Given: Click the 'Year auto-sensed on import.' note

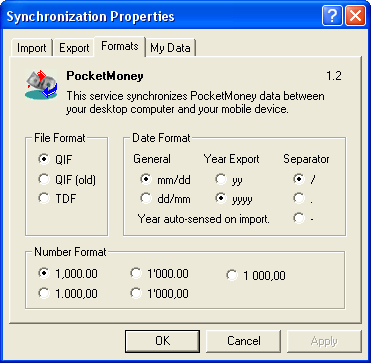Looking at the screenshot, I should pos(203,219).
